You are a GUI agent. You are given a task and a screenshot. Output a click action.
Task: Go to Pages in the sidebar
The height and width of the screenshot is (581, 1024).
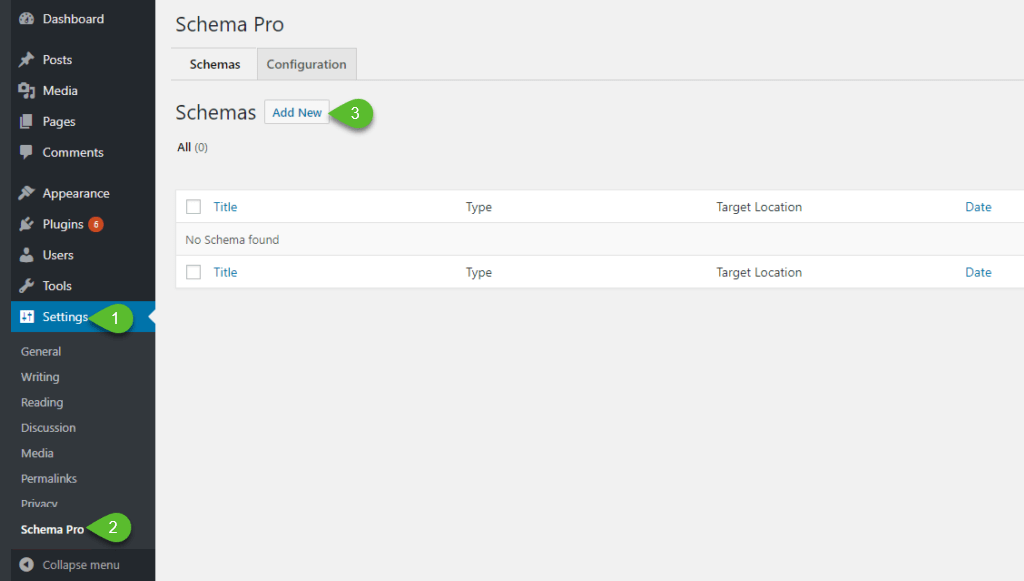[59, 121]
